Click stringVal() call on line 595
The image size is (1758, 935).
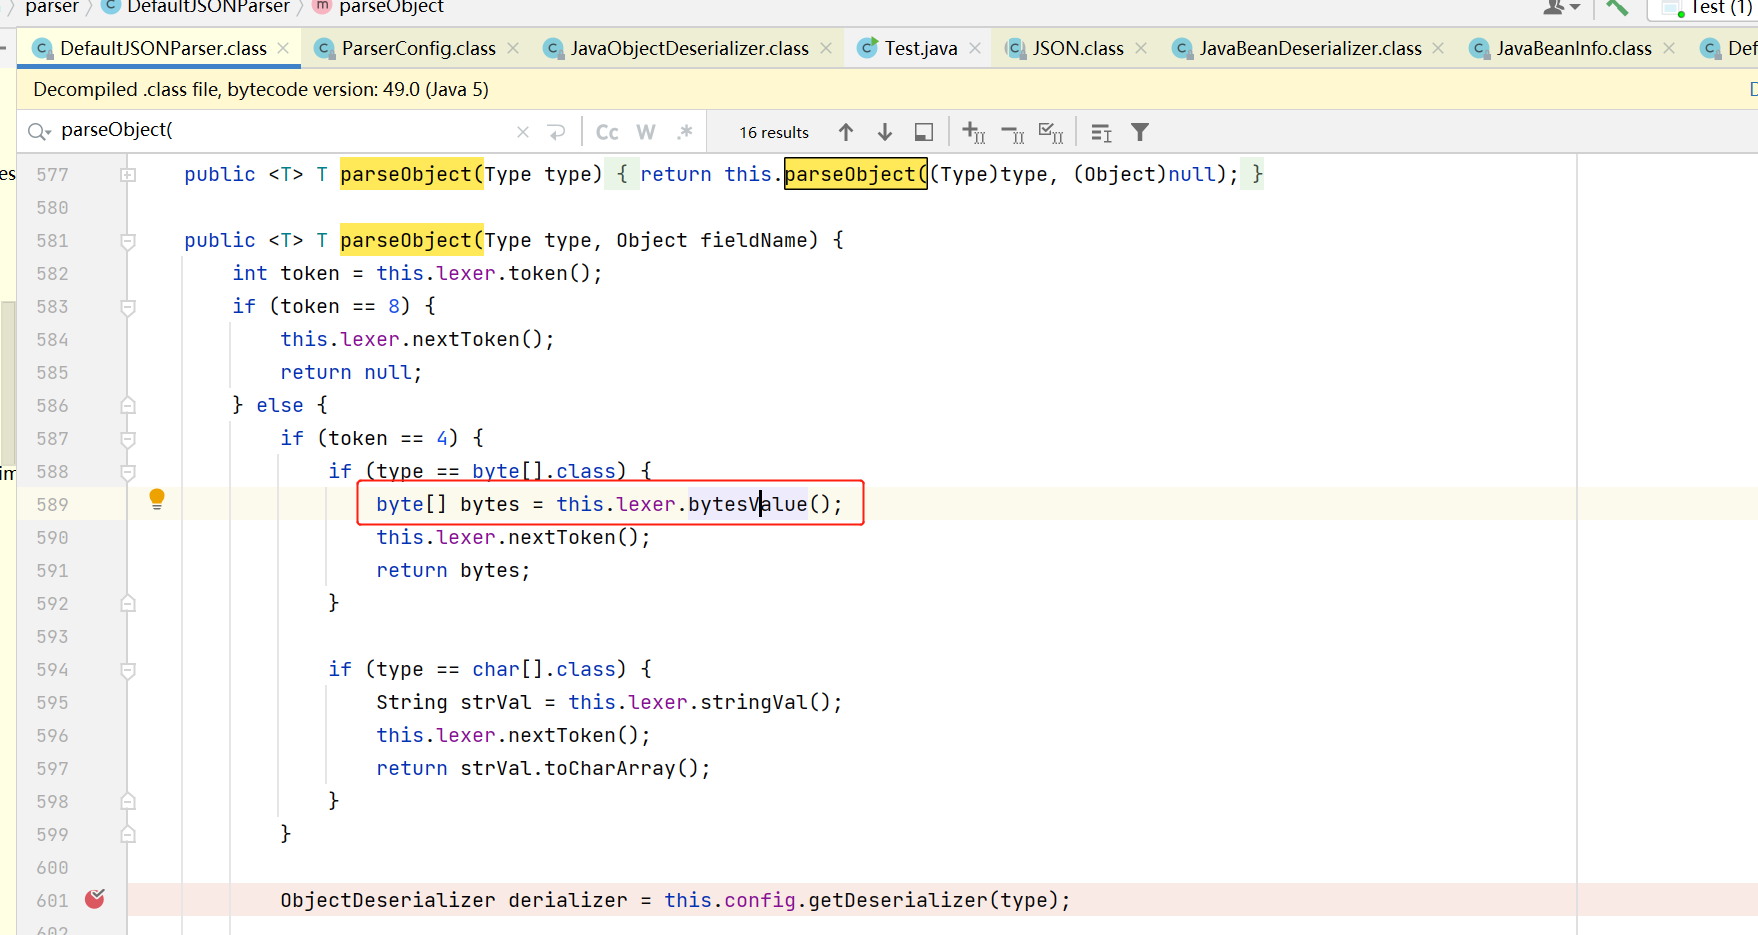coord(765,702)
